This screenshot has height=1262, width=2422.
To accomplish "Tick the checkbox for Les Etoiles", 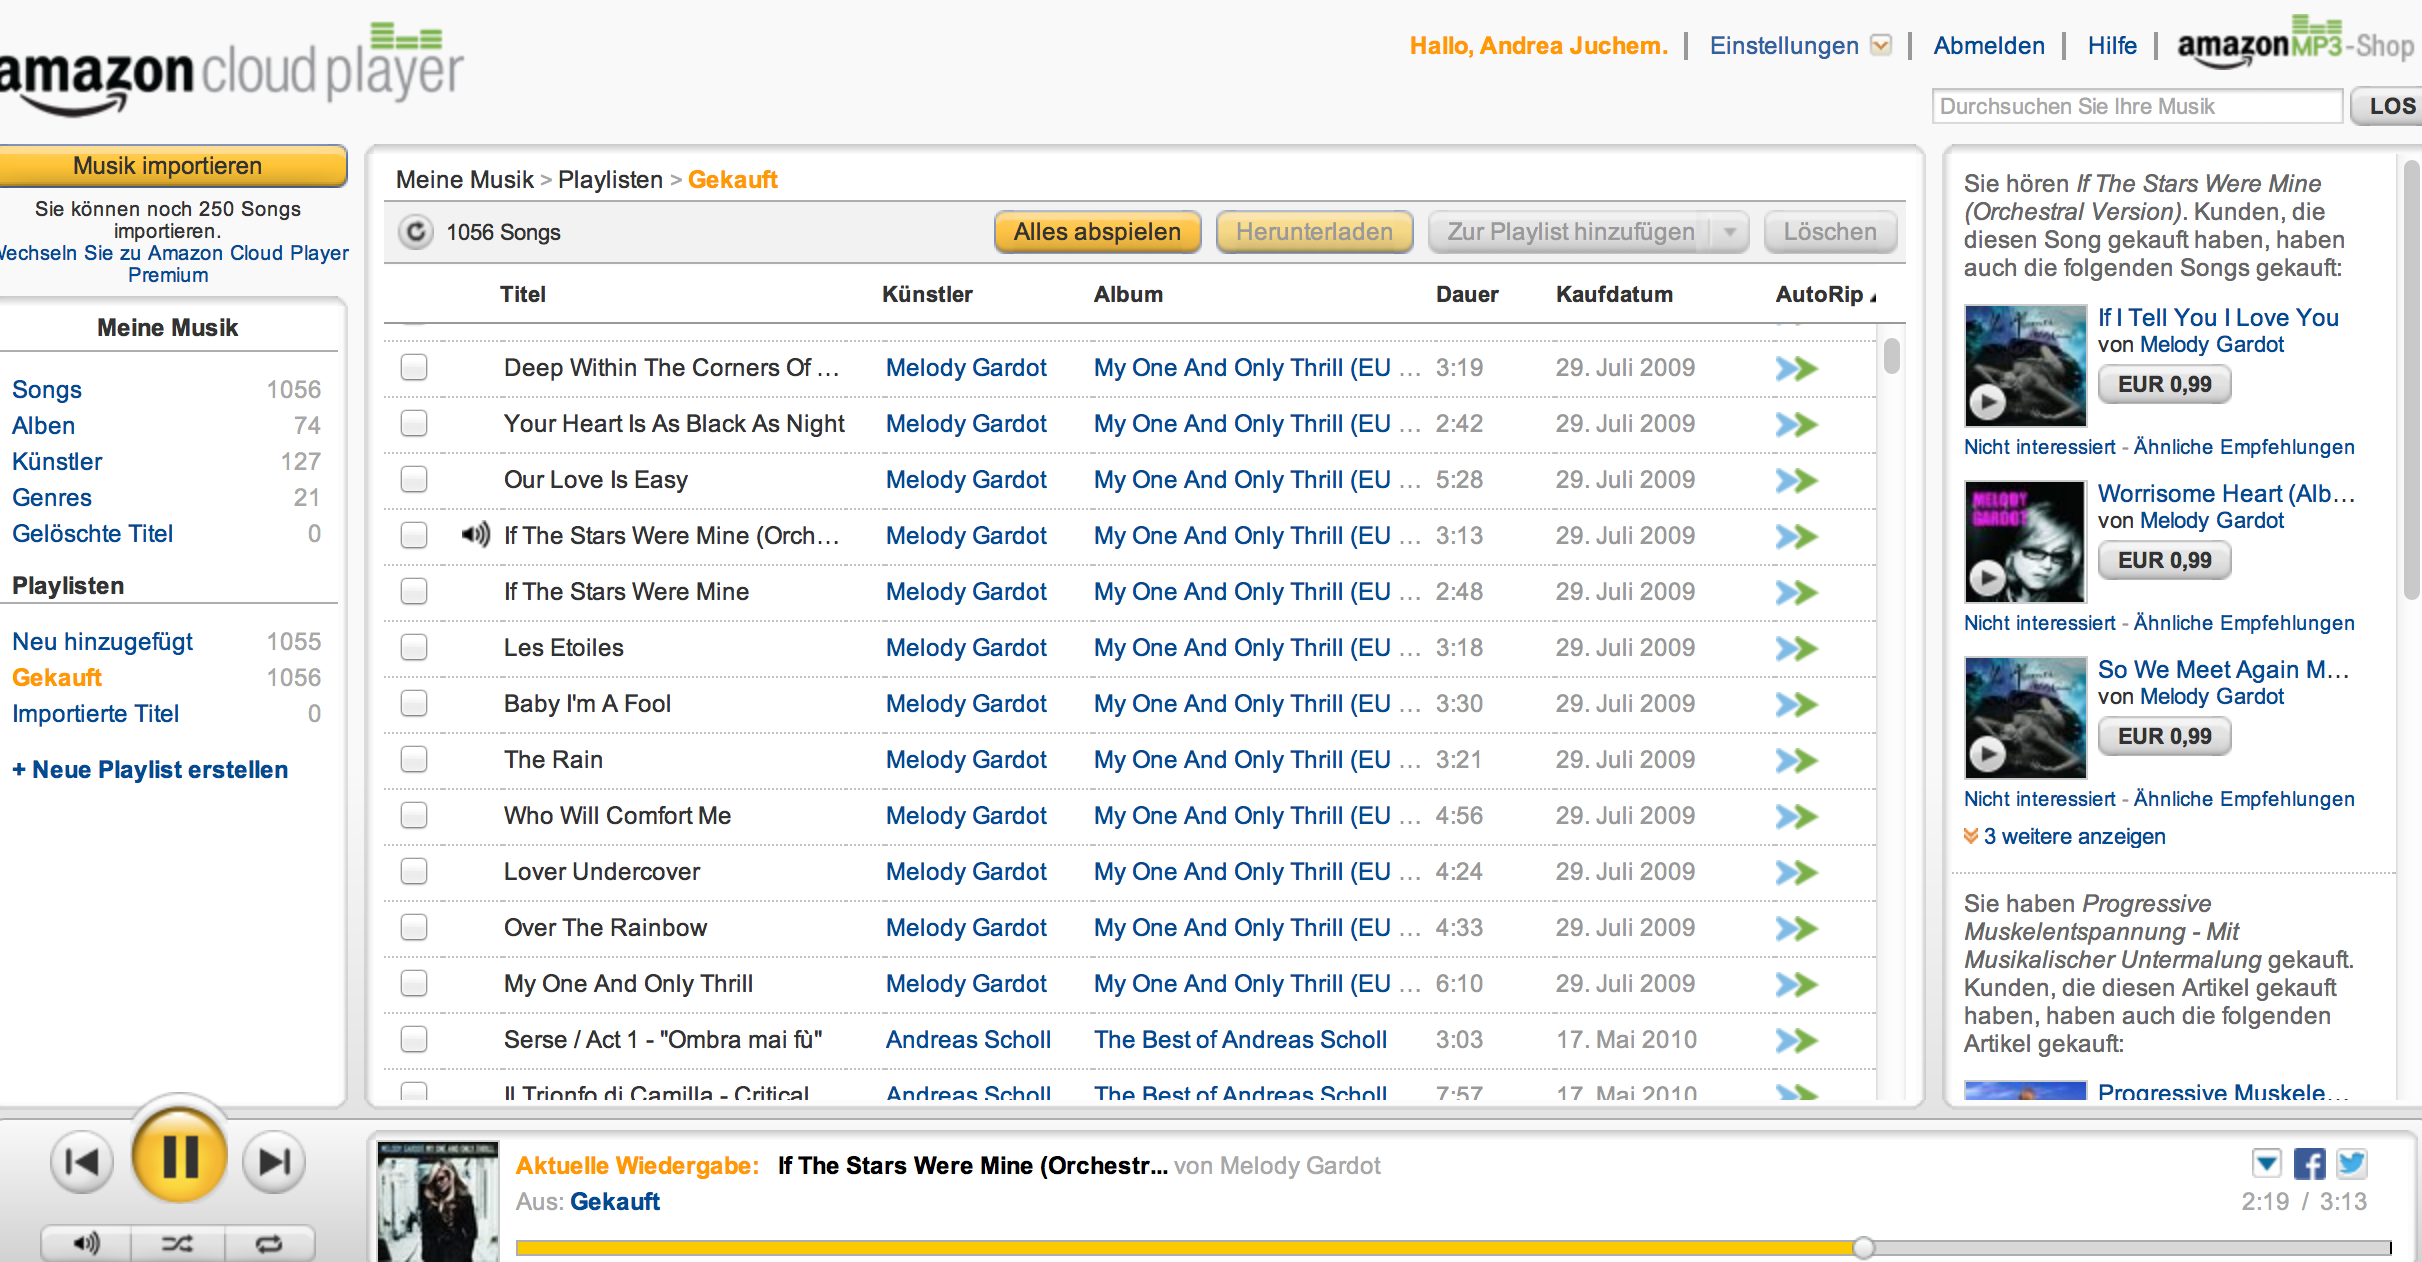I will coord(414,647).
